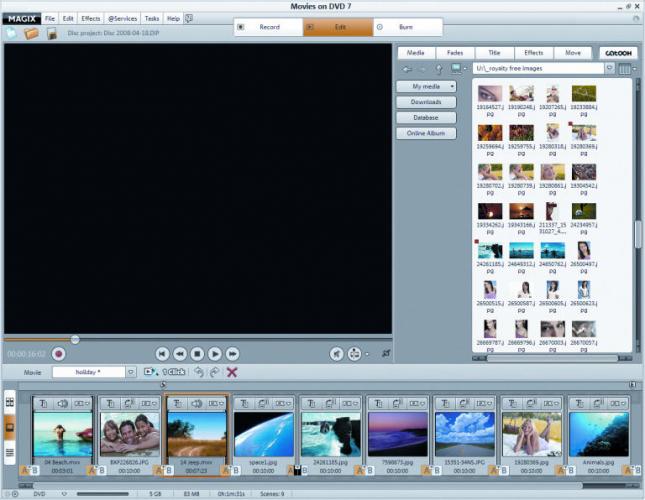Open the Downloads media folder

click(x=426, y=102)
